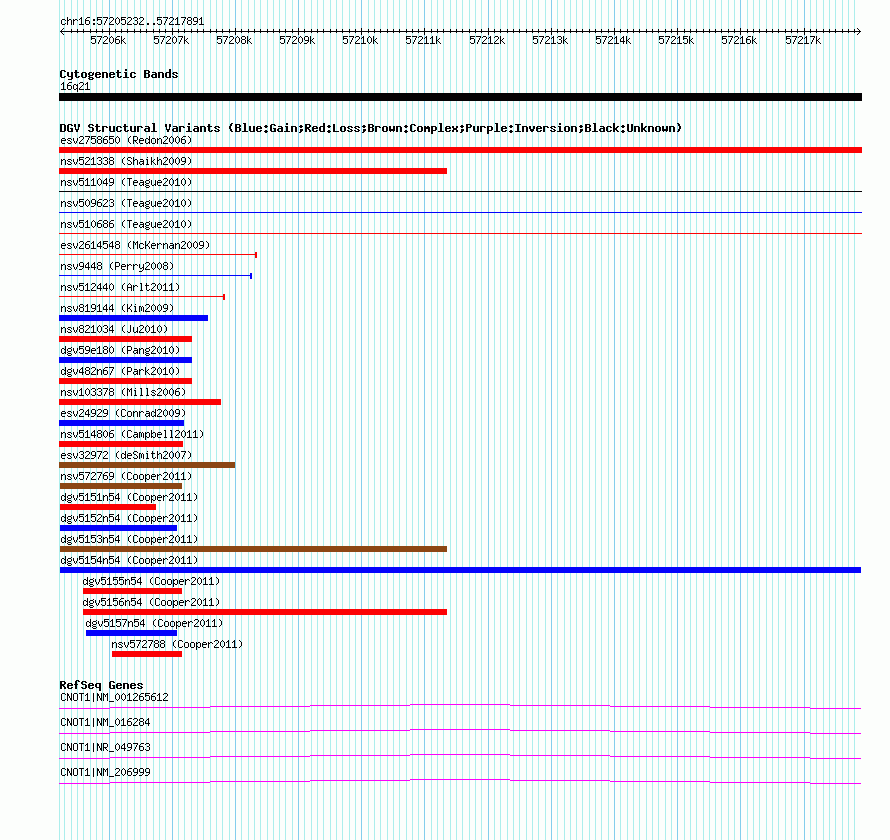
Task: Open nsv572788 (Cooper2011) variant label
Action: (x=177, y=644)
